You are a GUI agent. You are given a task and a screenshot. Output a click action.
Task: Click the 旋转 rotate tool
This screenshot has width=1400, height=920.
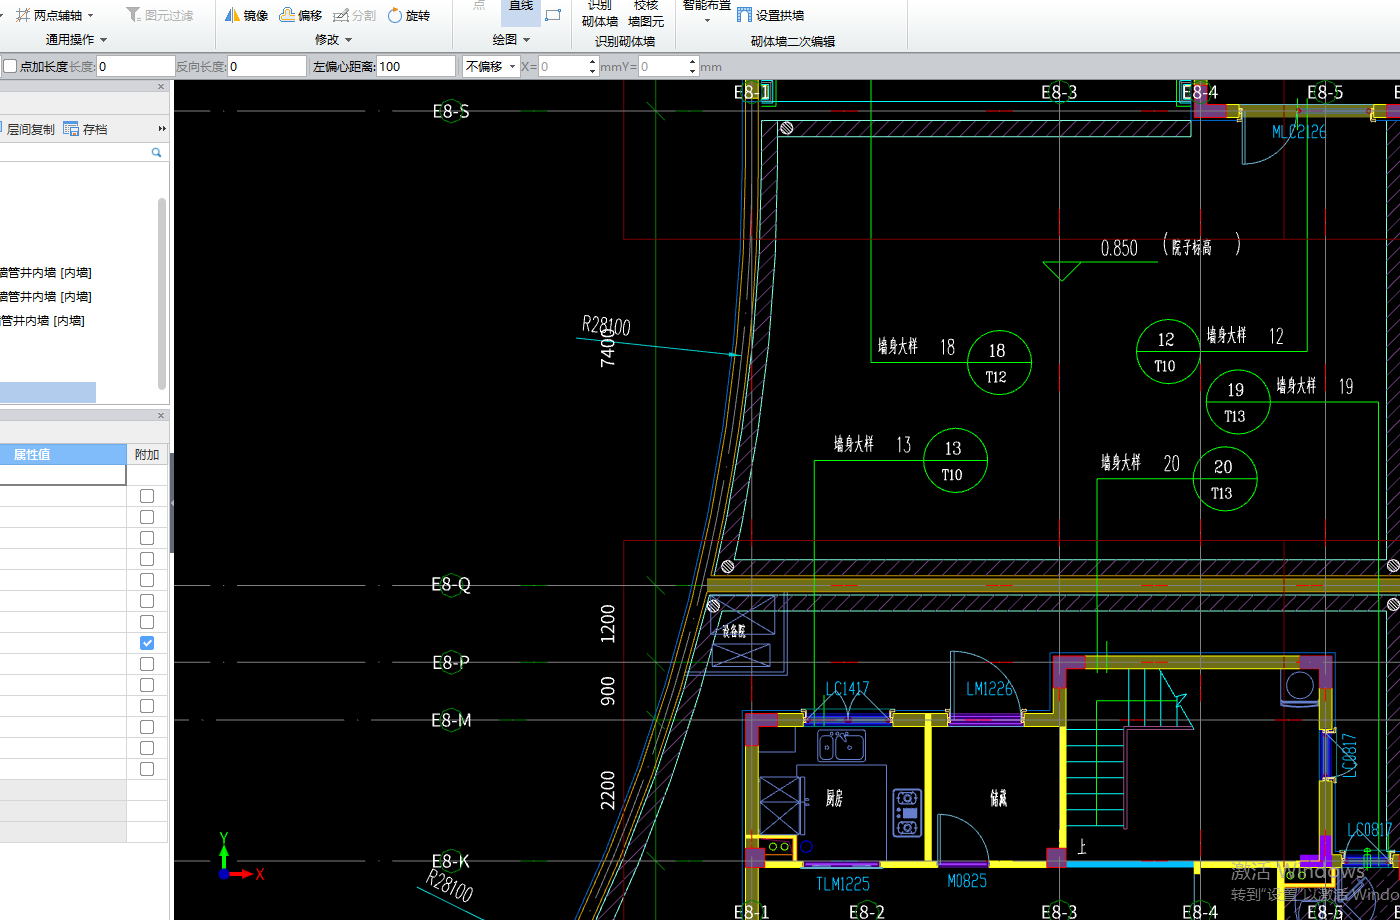tap(408, 15)
